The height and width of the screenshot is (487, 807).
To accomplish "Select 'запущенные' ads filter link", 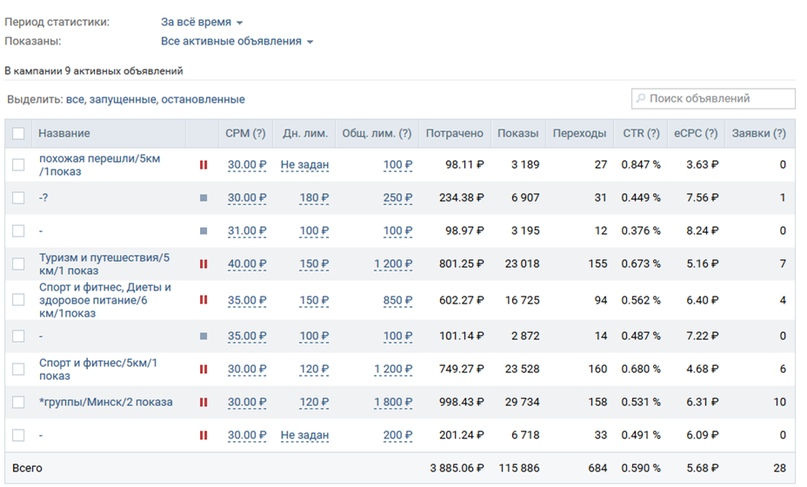I will [x=121, y=100].
